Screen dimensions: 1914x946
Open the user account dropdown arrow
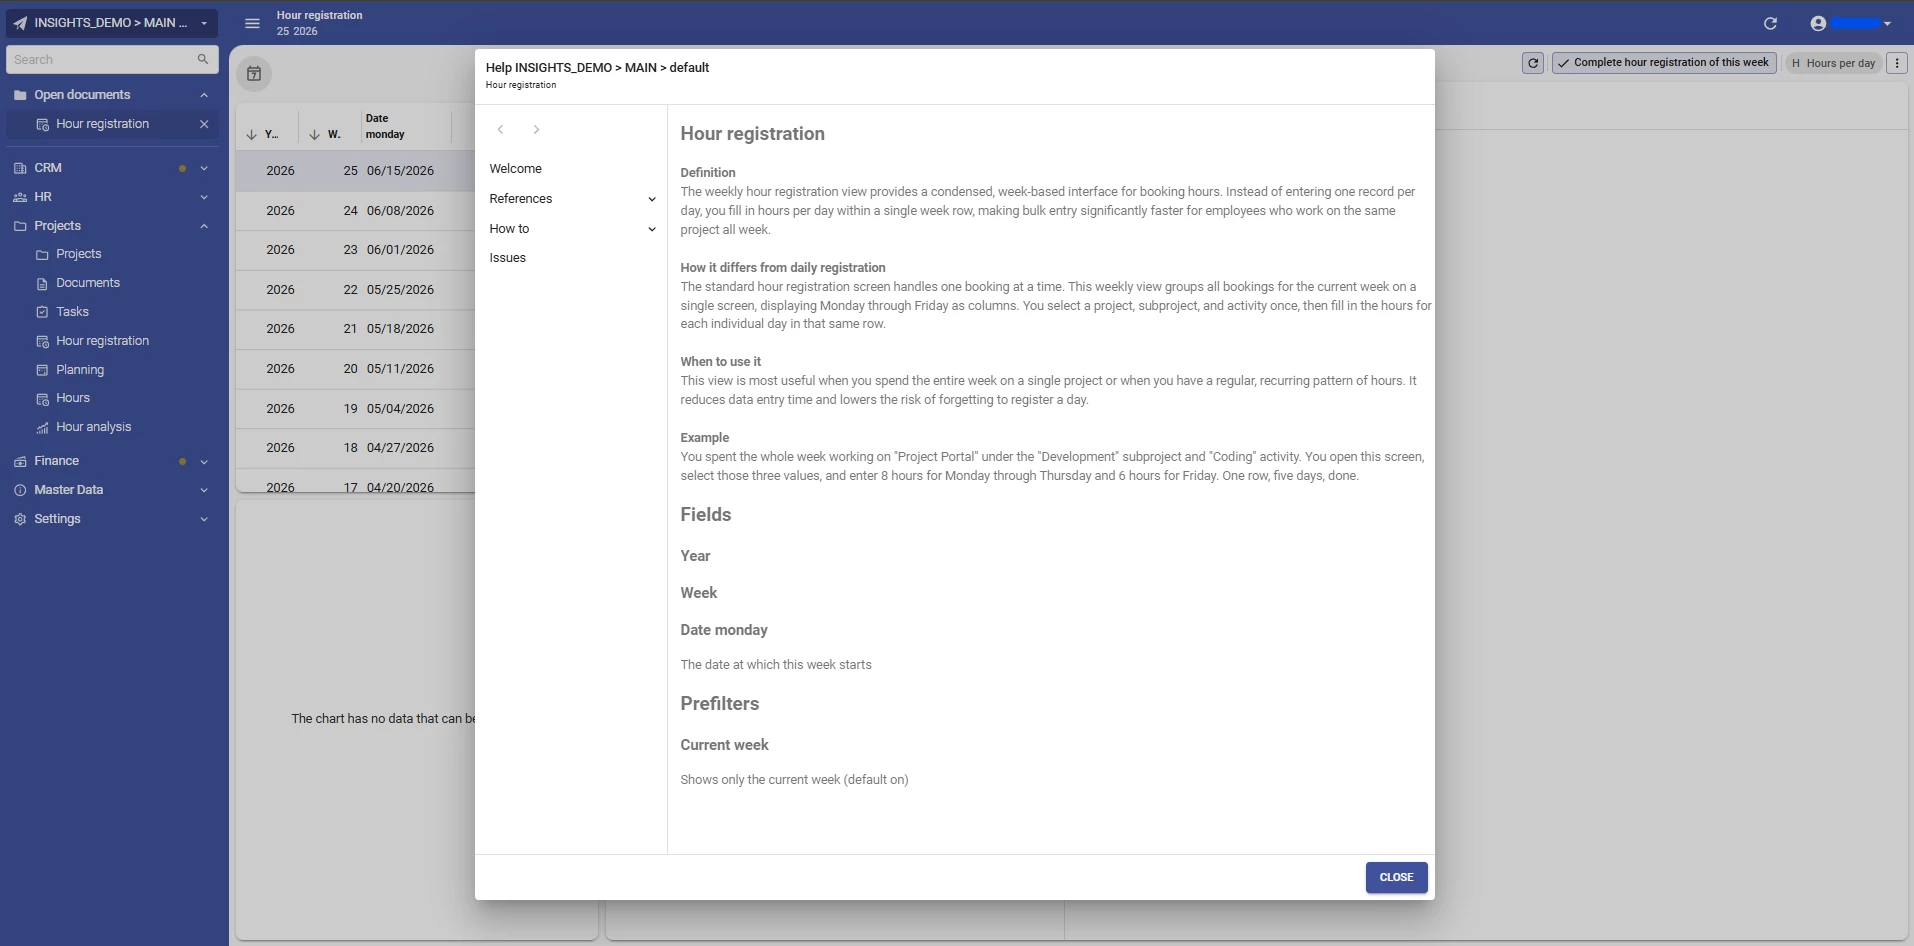[1887, 24]
